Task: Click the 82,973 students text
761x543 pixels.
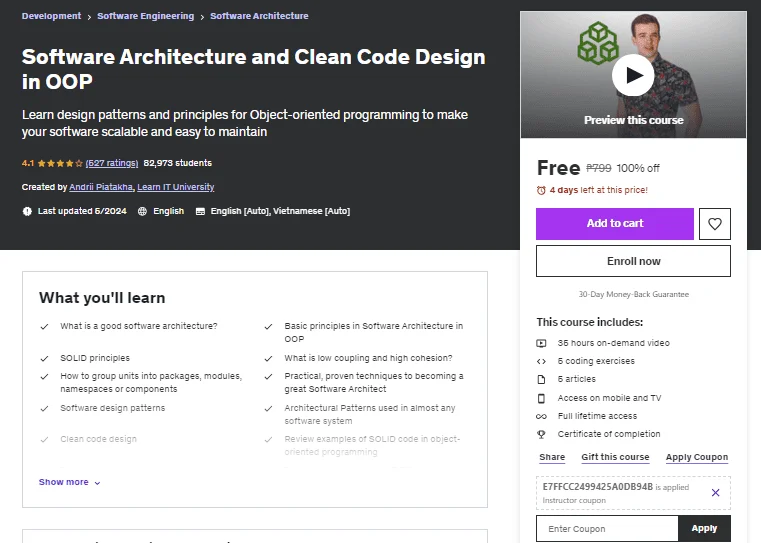Action: (x=178, y=163)
